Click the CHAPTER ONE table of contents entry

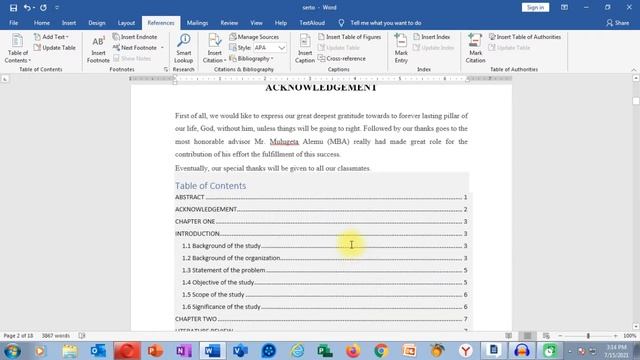(x=321, y=222)
